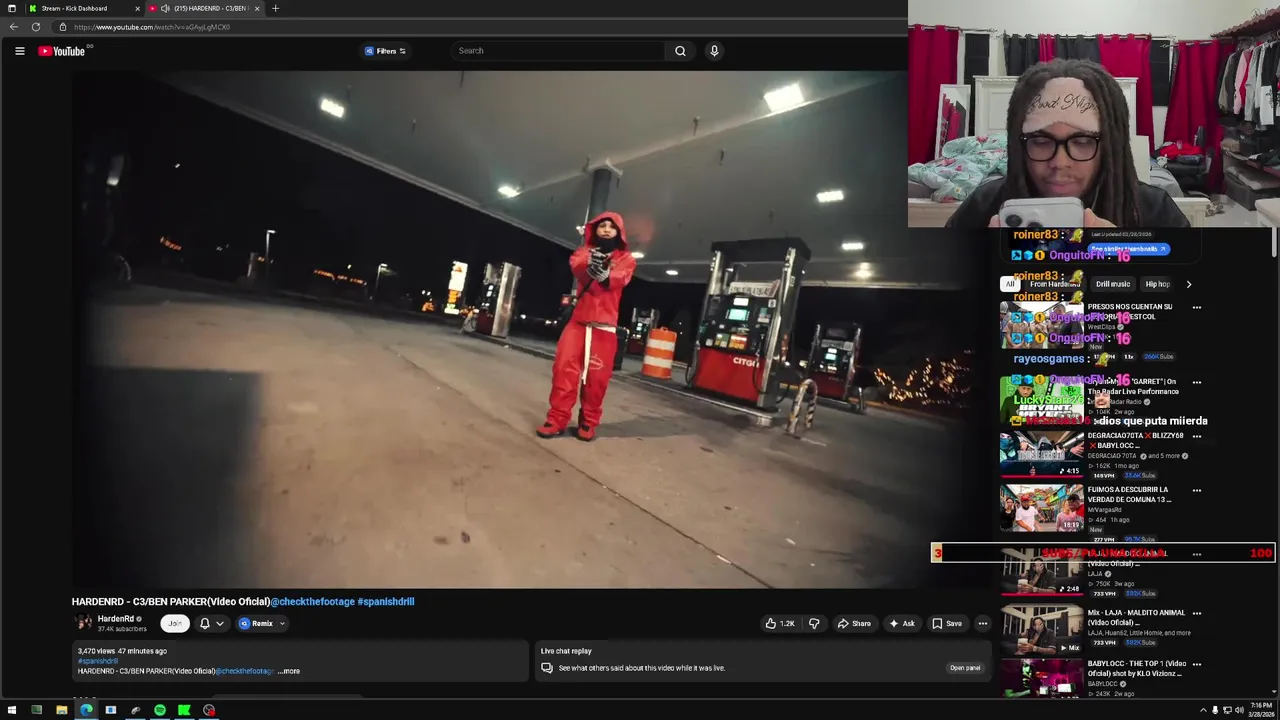This screenshot has width=1280, height=720.
Task: Open Spotify from the taskbar
Action: point(160,710)
